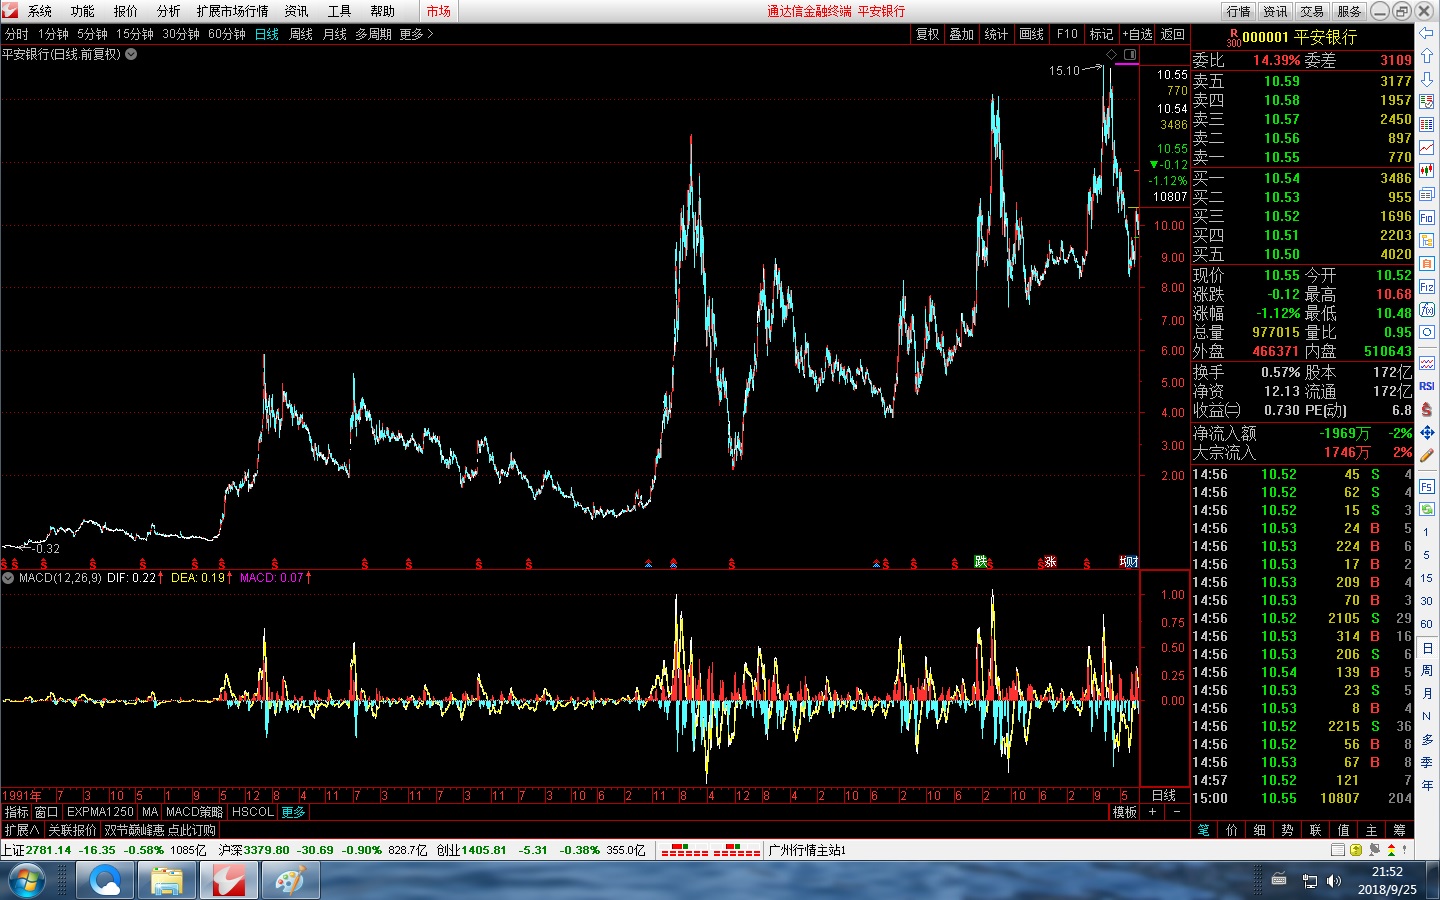The image size is (1440, 900).
Task: Switch to 60-minute period via sidebar '60'
Action: pos(1427,624)
